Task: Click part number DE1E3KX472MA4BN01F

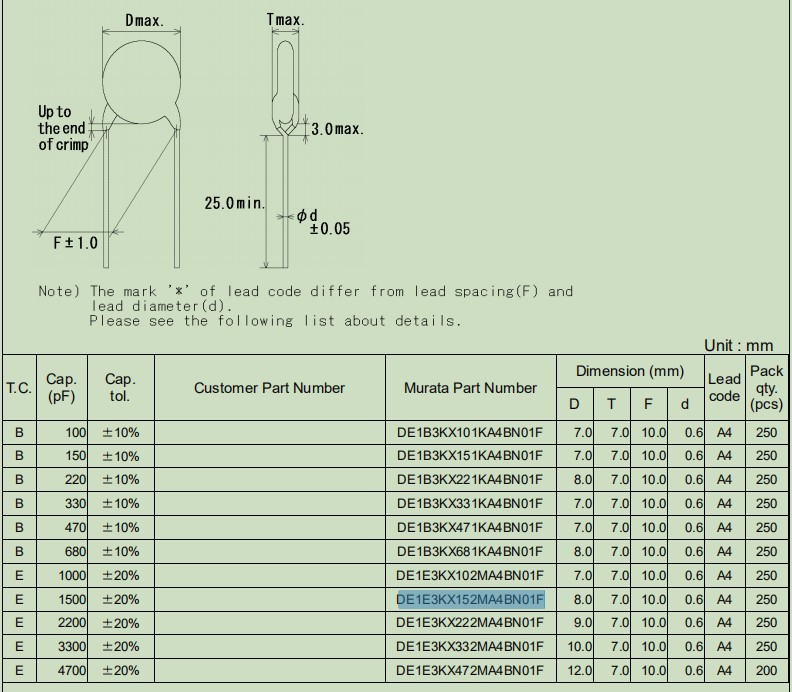Action: point(470,671)
